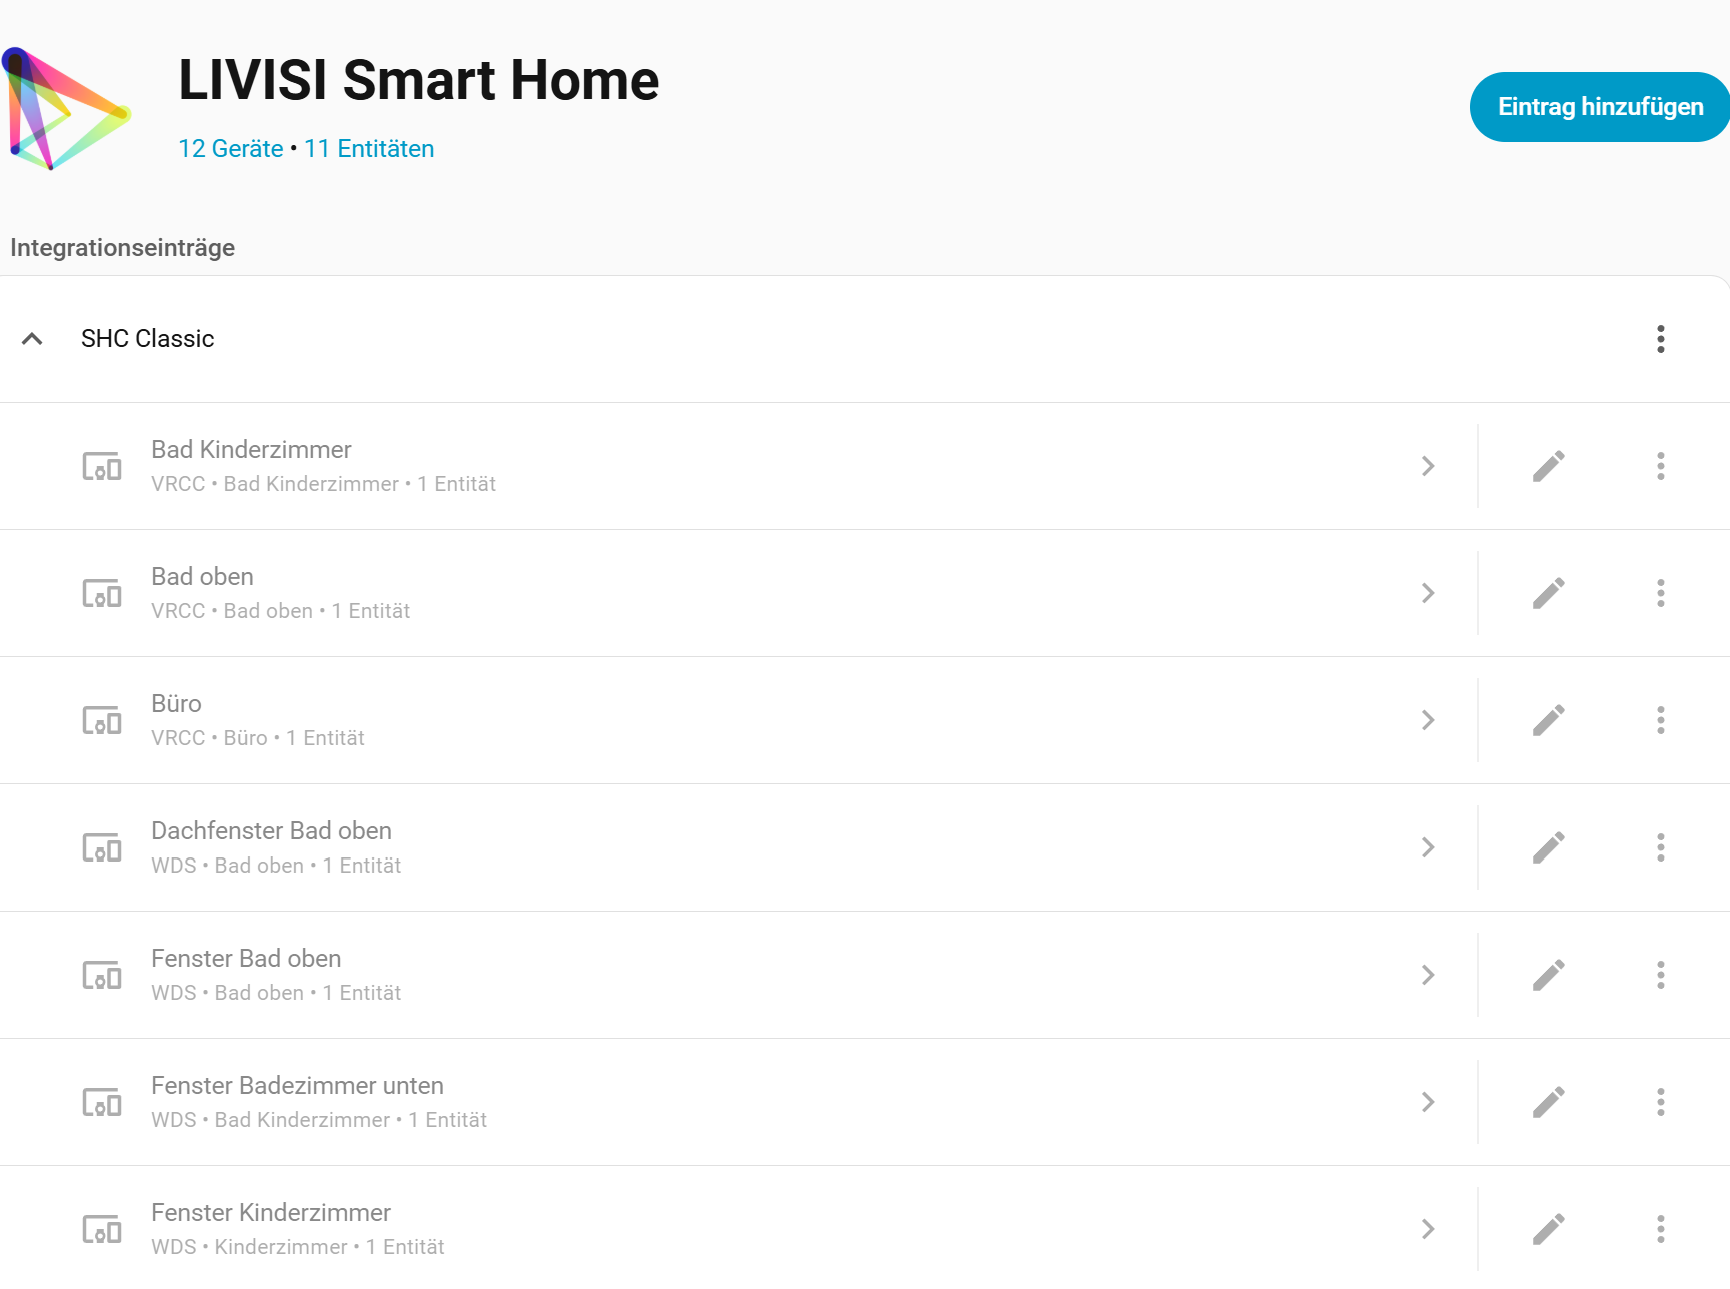Viewport: 1730px width, 1289px height.
Task: Edit the Dachfenster Bad oben entry
Action: [x=1548, y=847]
